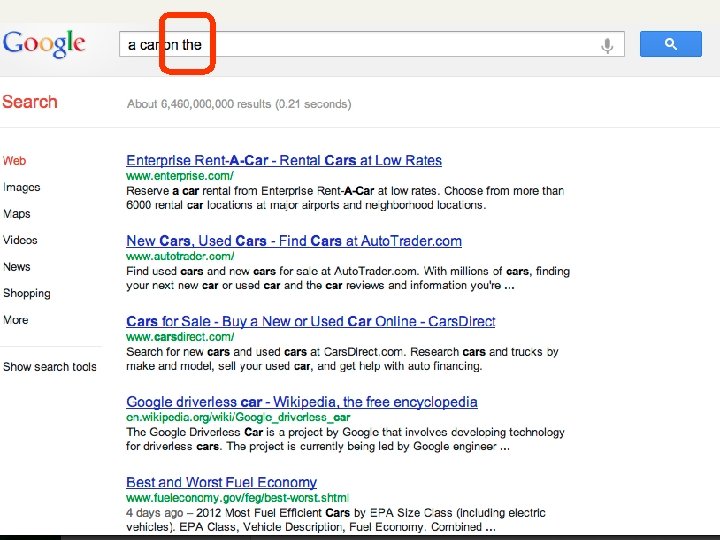
Task: Open the AutoTrader New Cars result title
Action: (x=294, y=241)
